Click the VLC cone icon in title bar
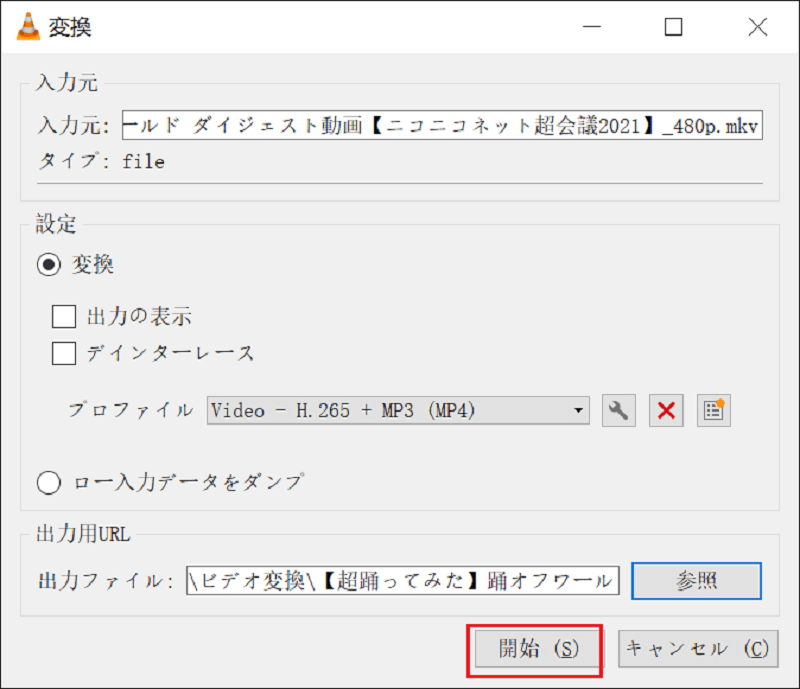800x689 pixels. pyautogui.click(x=28, y=27)
